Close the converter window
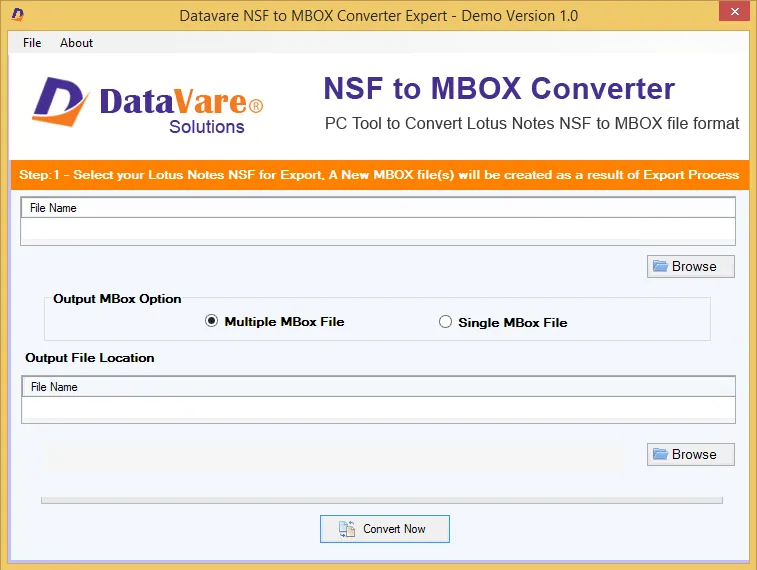Screen dimensions: 757x570 tap(734, 11)
